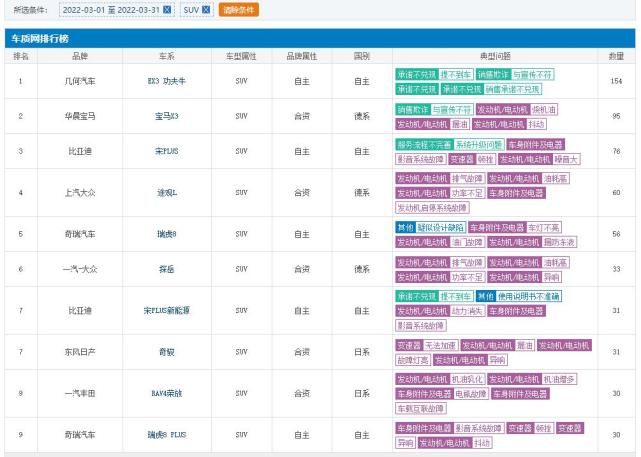Image resolution: width=641 pixels, height=457 pixels.
Task: Select the count 56 for 瑞虎8
Action: click(x=616, y=234)
